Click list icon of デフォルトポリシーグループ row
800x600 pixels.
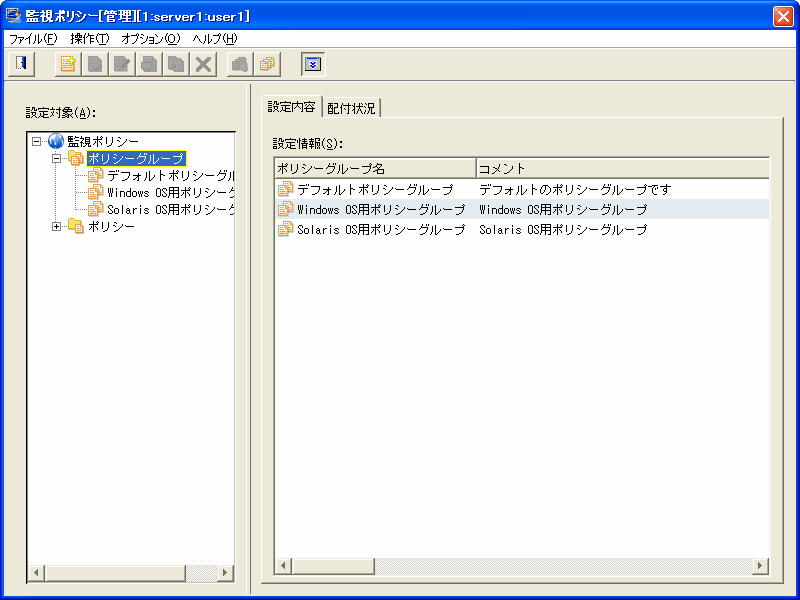pos(285,189)
